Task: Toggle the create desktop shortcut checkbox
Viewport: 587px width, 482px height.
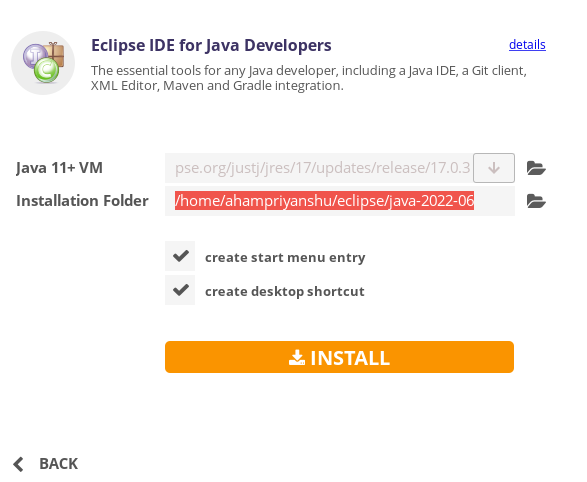Action: point(180,290)
